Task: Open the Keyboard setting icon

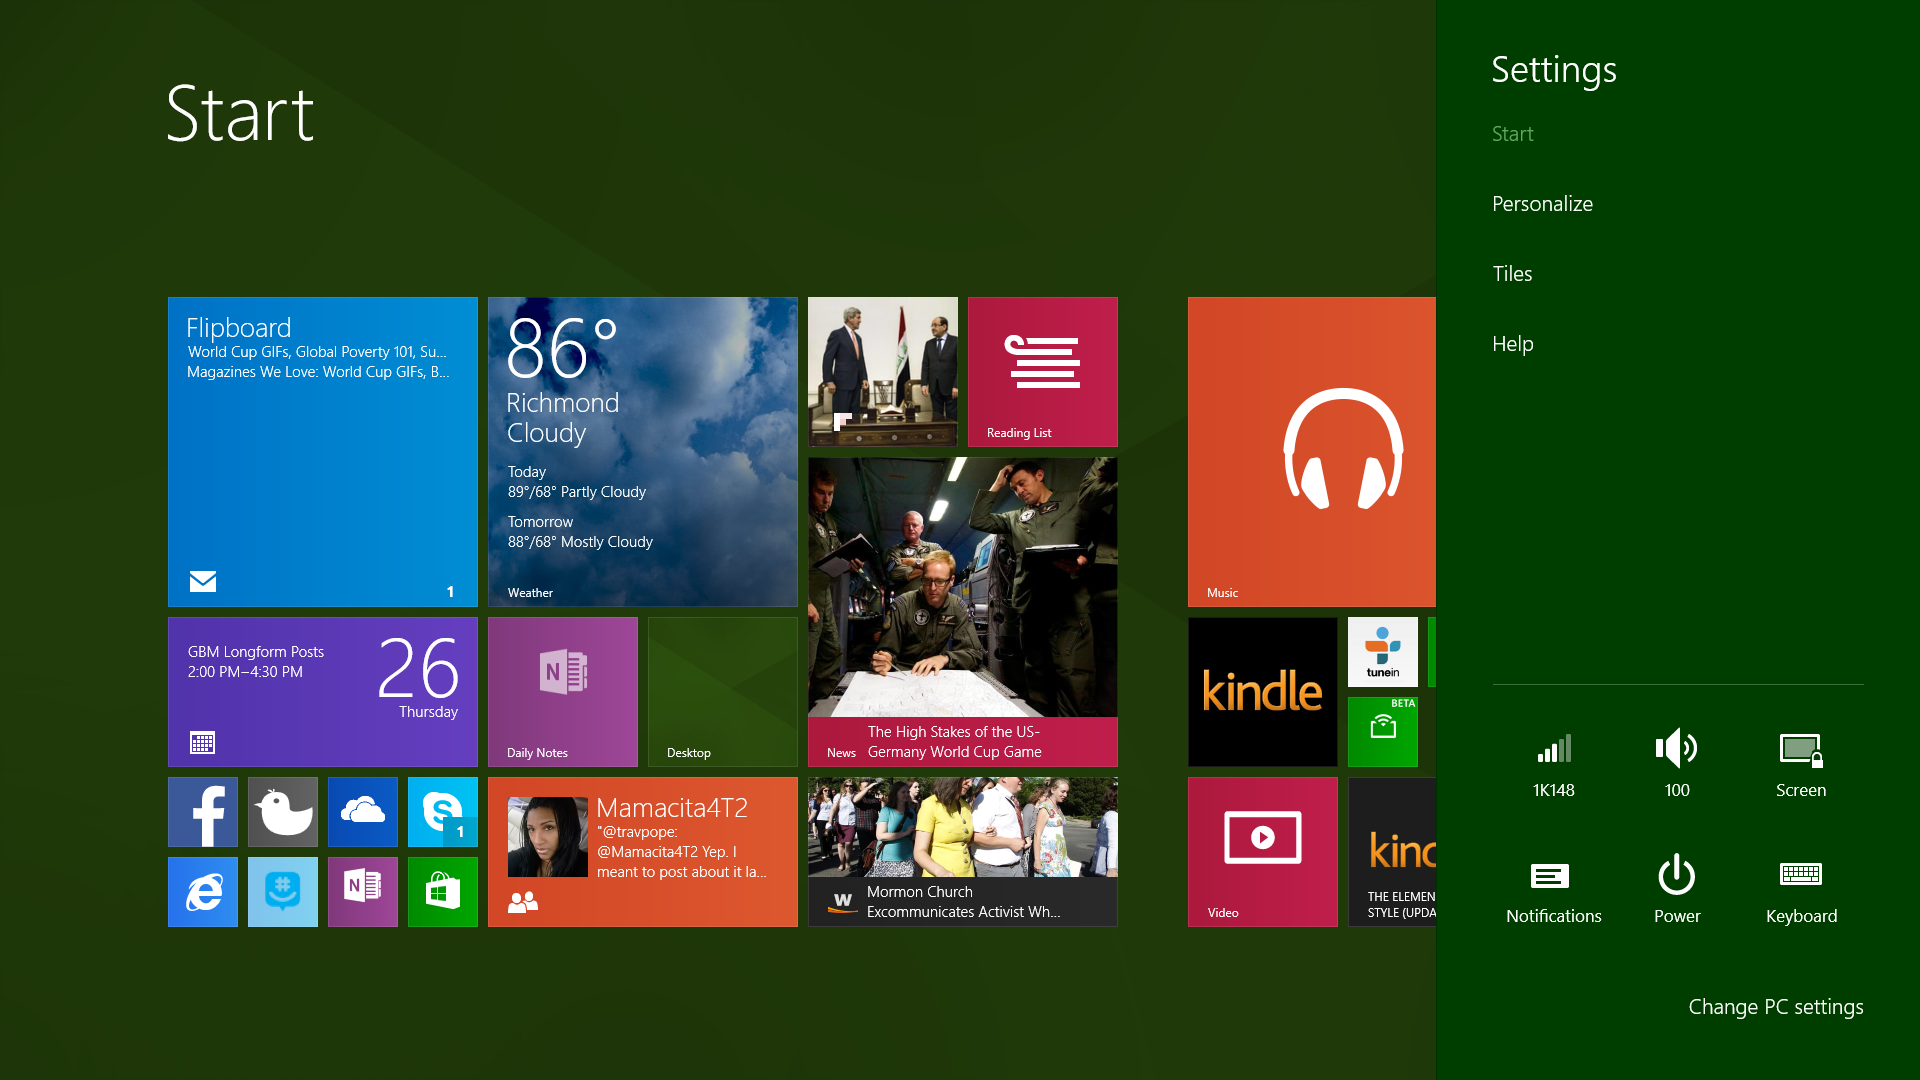Action: pyautogui.click(x=1801, y=891)
